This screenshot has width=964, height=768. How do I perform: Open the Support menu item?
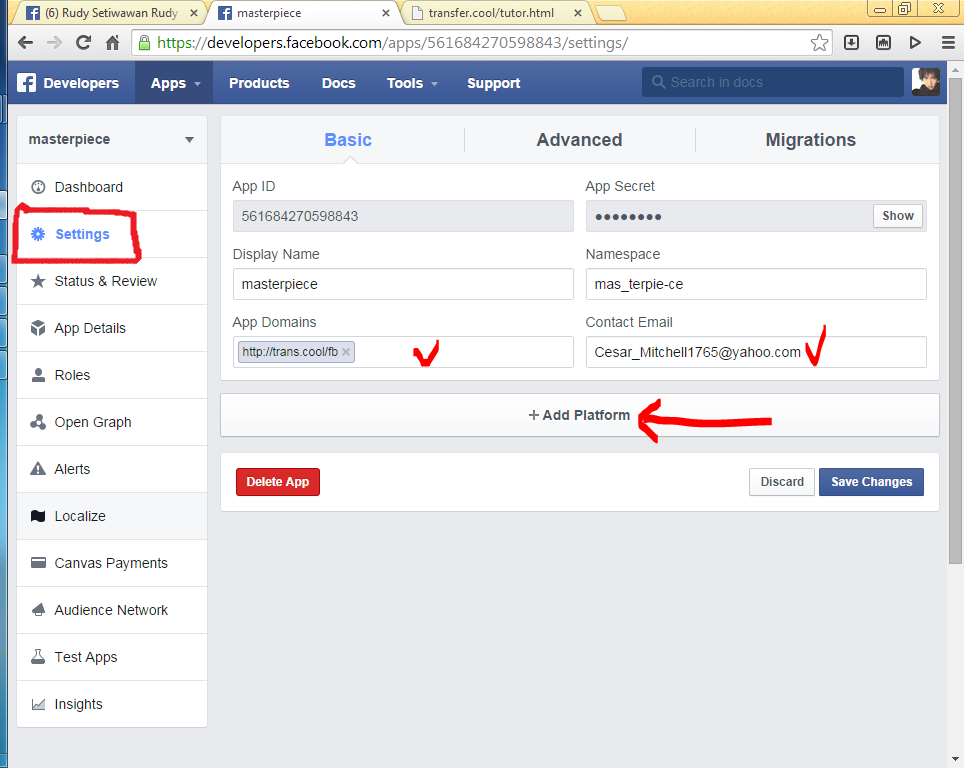coord(494,83)
